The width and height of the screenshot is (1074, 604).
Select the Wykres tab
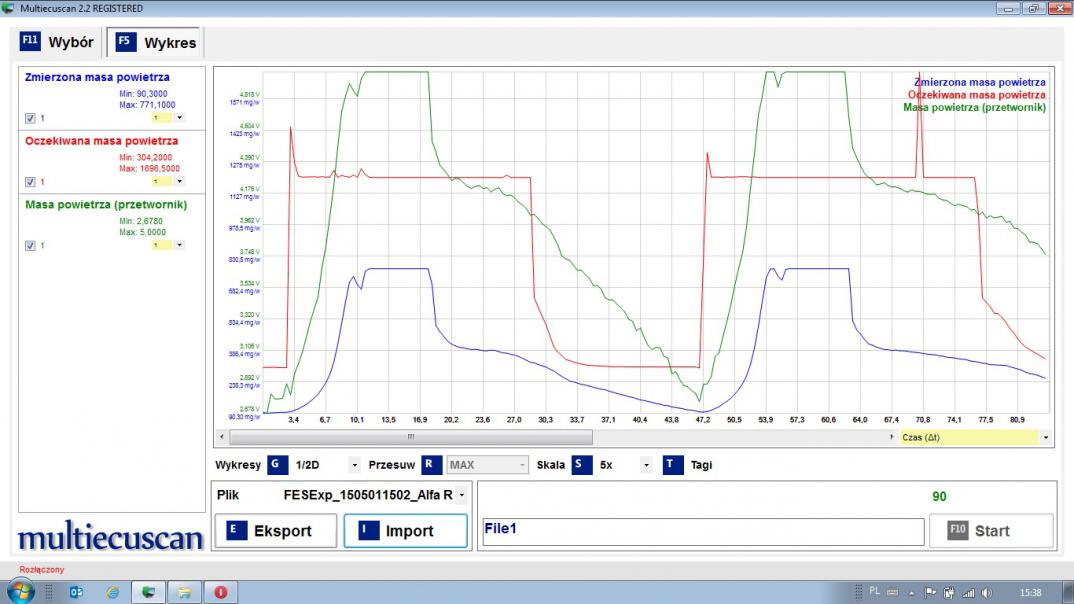tap(157, 43)
